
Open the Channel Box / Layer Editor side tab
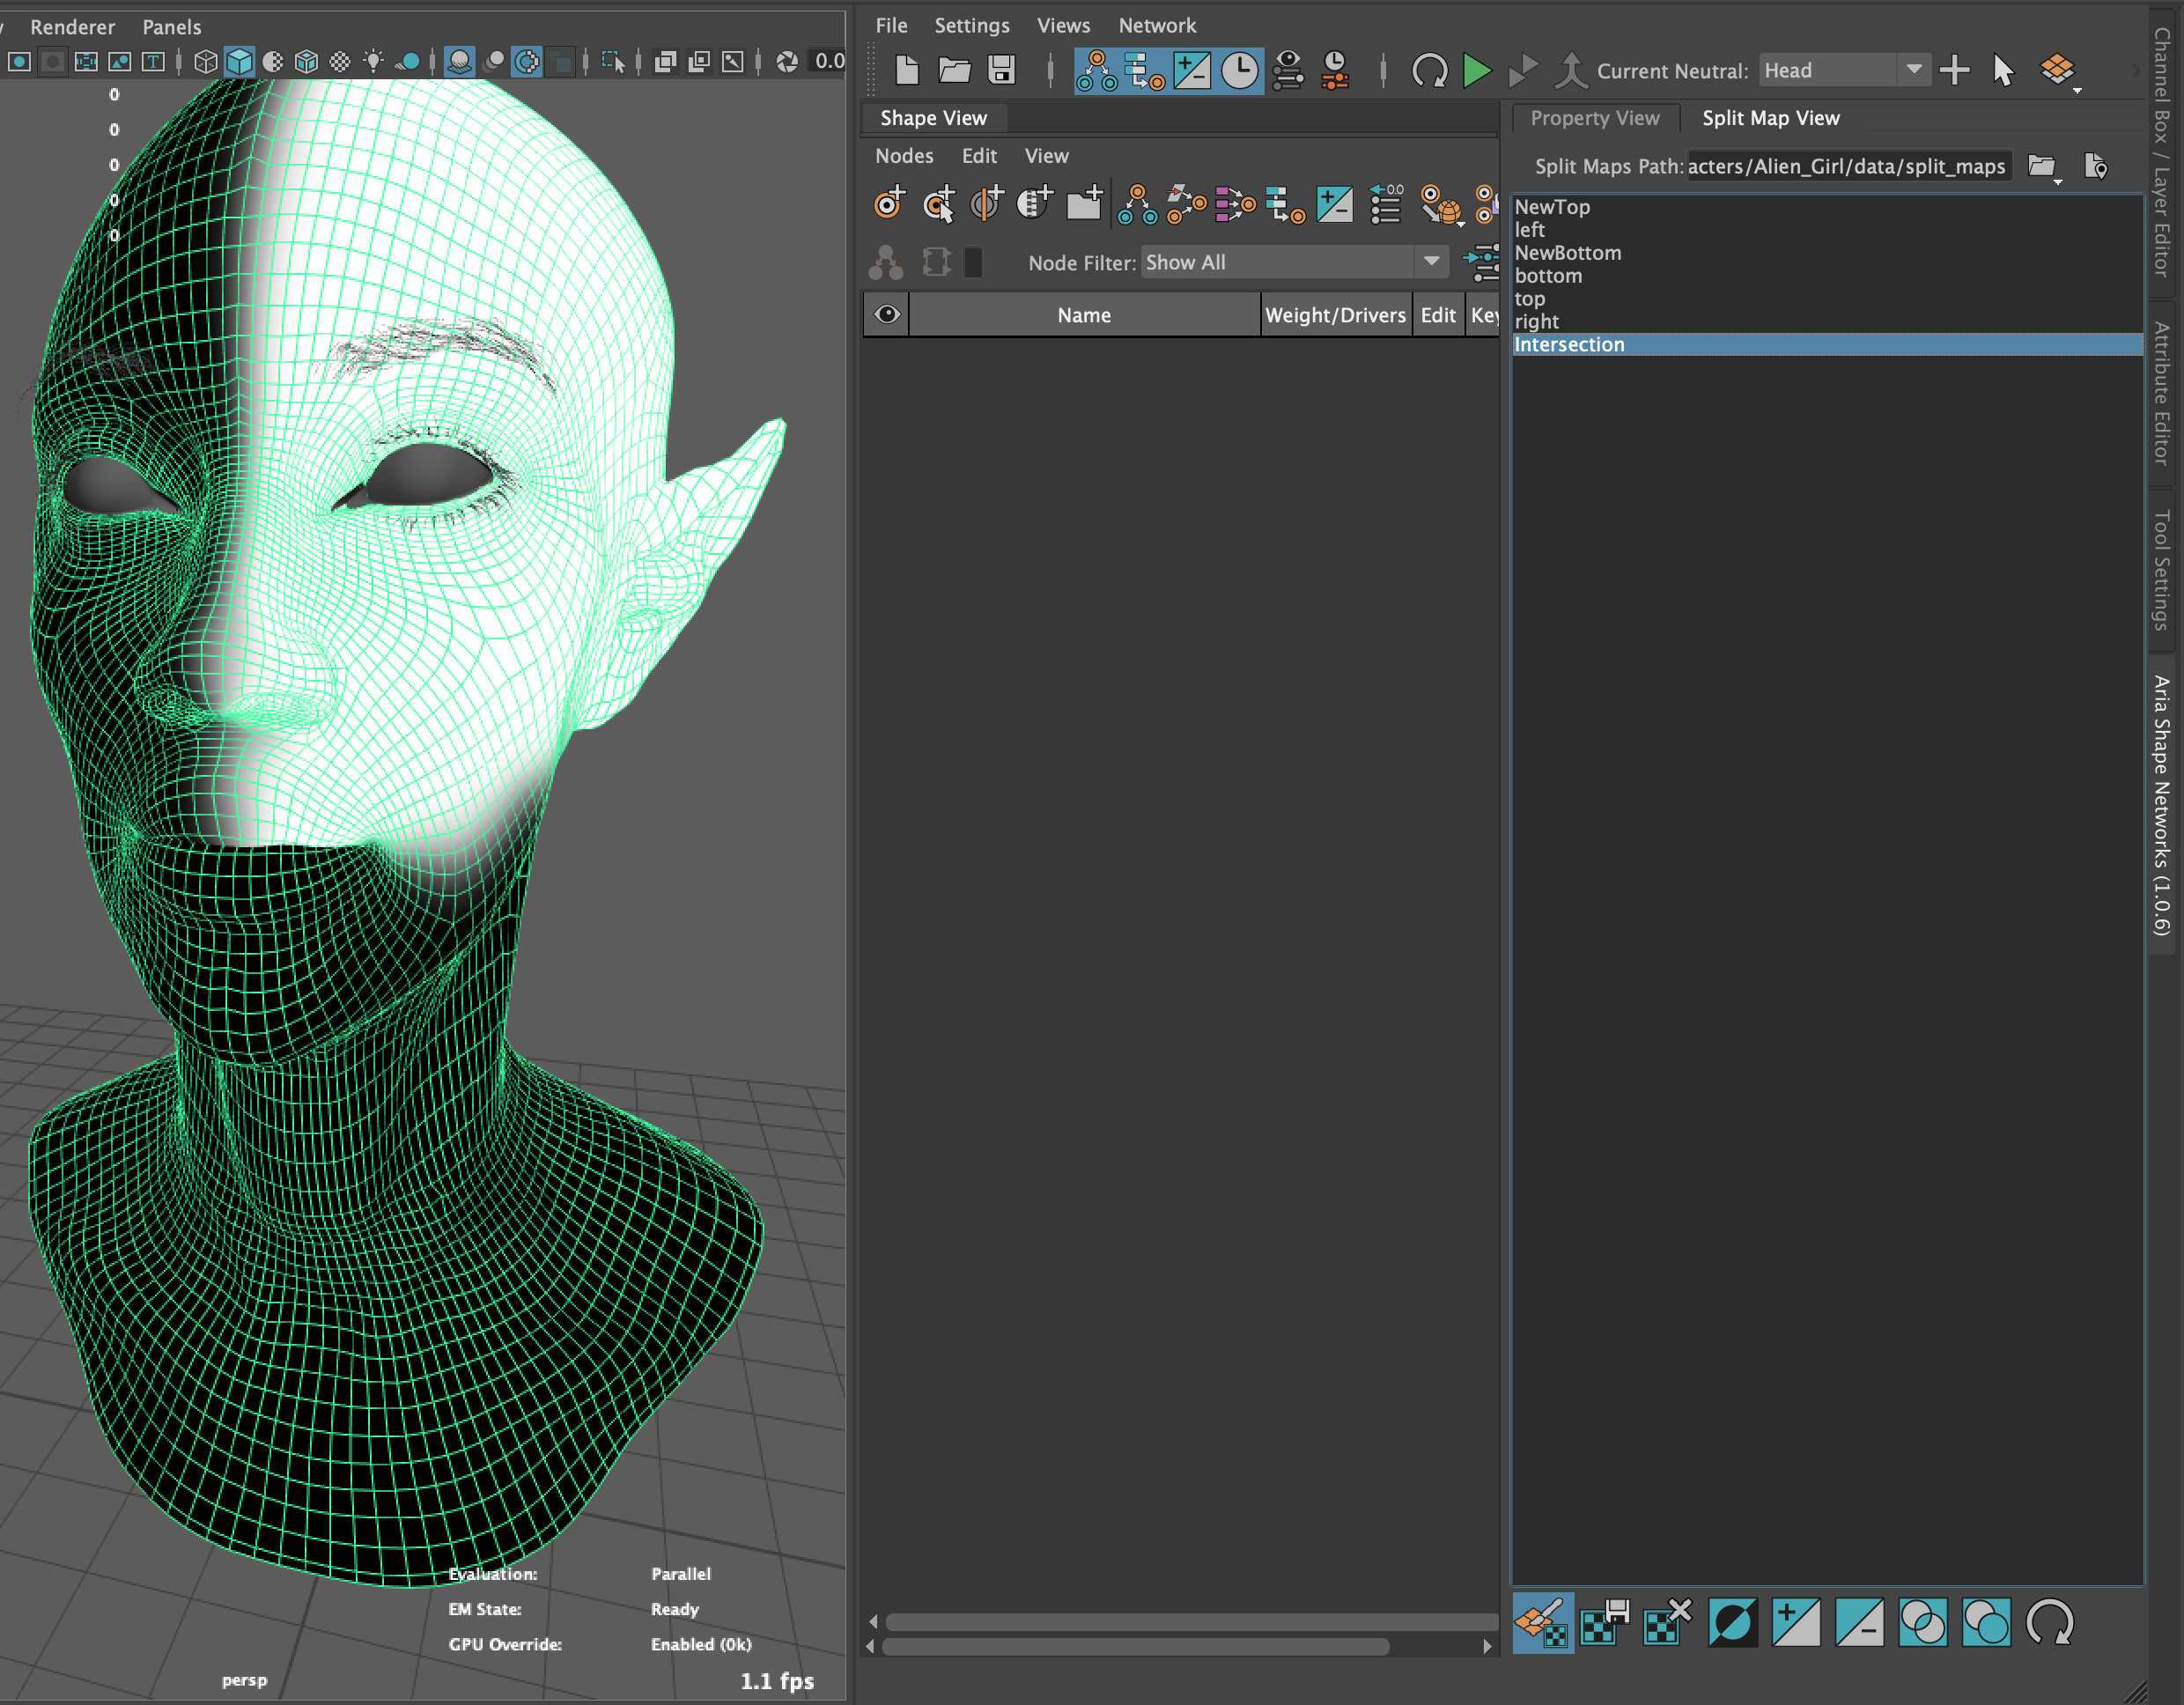[x=2162, y=152]
